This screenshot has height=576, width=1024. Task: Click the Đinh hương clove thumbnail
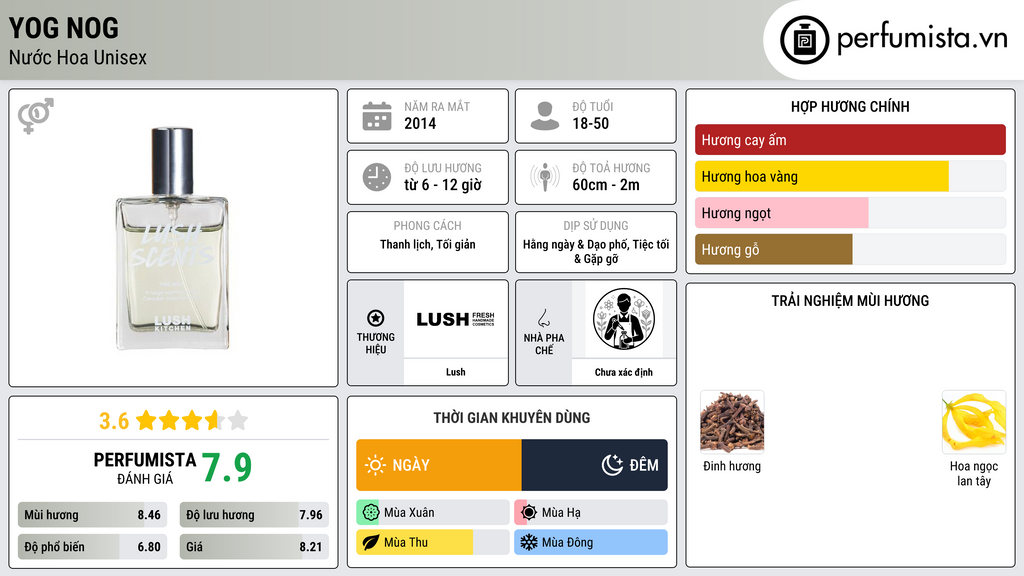(x=732, y=422)
